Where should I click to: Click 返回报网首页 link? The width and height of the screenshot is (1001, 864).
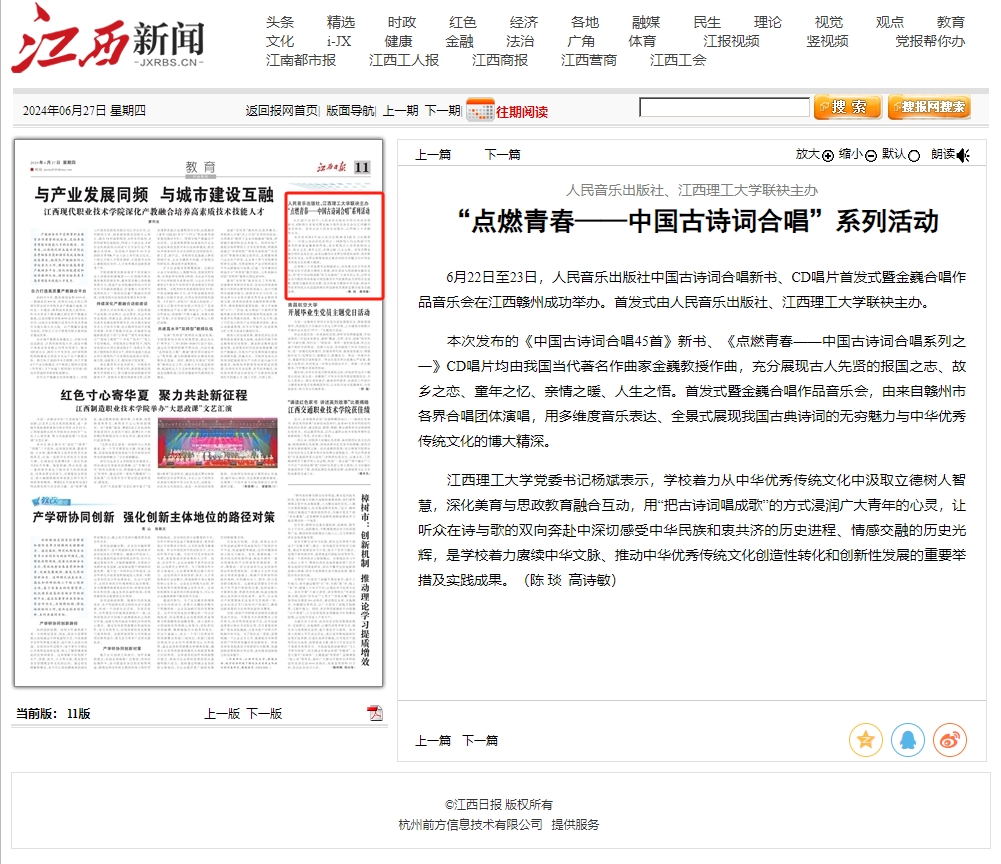[282, 111]
